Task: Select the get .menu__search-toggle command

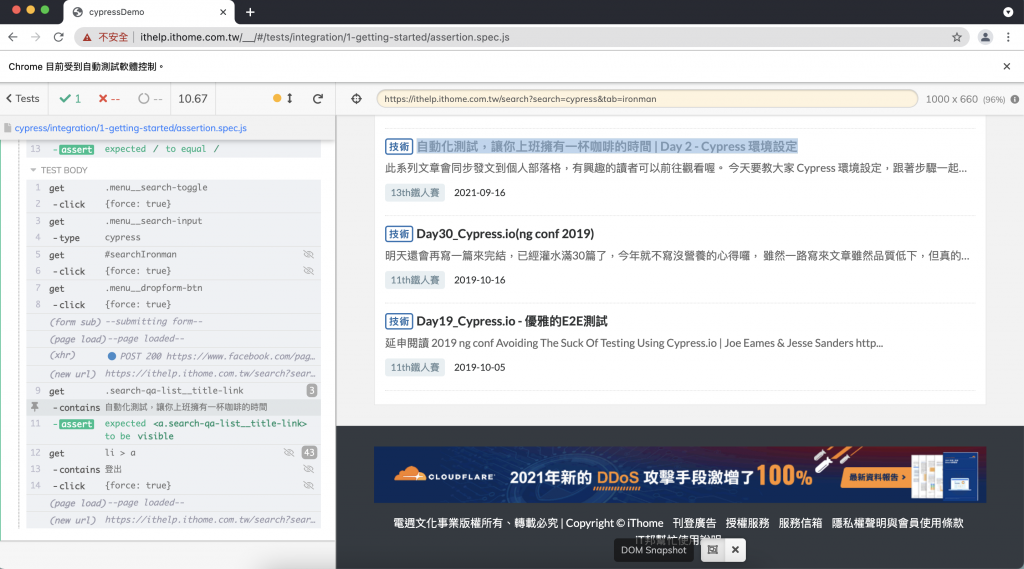Action: coord(174,187)
